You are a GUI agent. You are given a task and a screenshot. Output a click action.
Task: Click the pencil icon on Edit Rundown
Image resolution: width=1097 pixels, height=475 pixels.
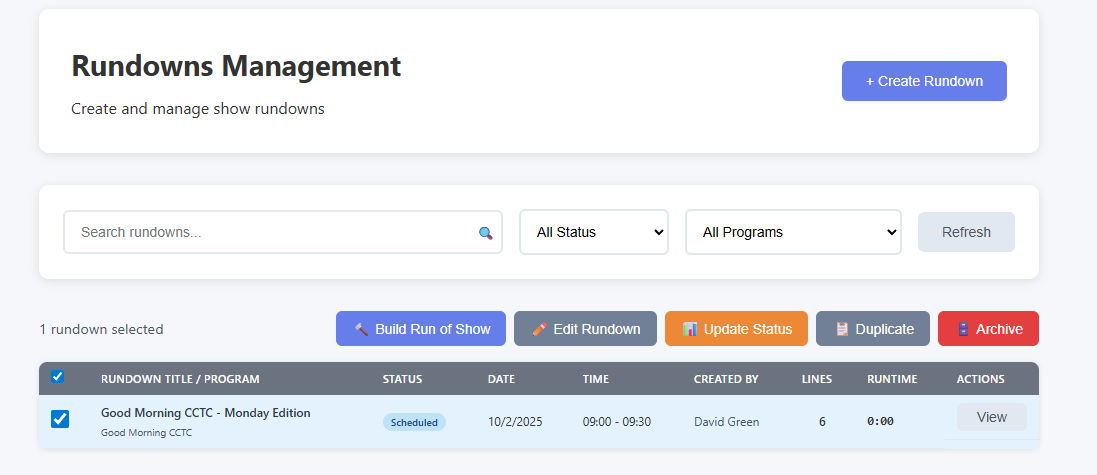pos(540,329)
